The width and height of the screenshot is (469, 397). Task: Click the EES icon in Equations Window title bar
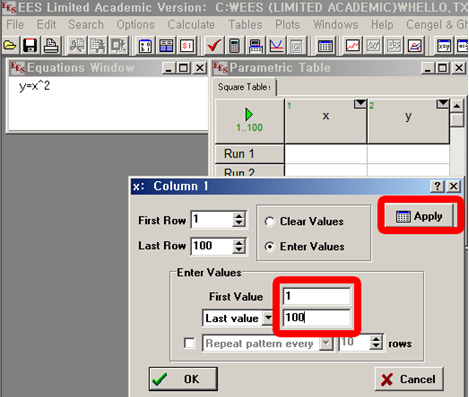[18, 67]
